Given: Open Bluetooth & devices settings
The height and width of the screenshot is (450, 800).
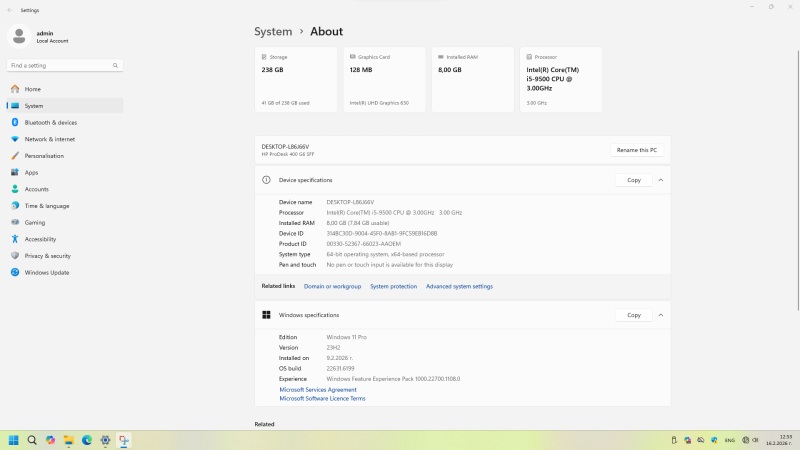Looking at the screenshot, I should (x=50, y=122).
